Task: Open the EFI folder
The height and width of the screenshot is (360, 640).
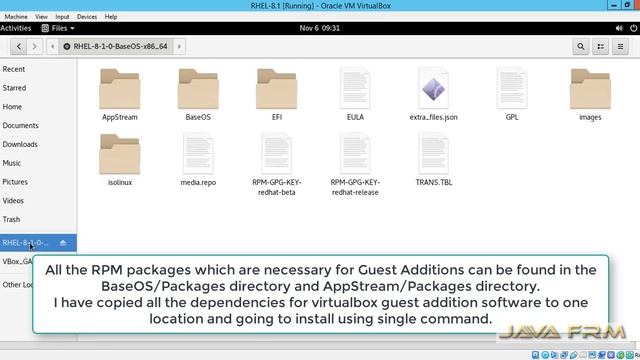Action: [276, 94]
